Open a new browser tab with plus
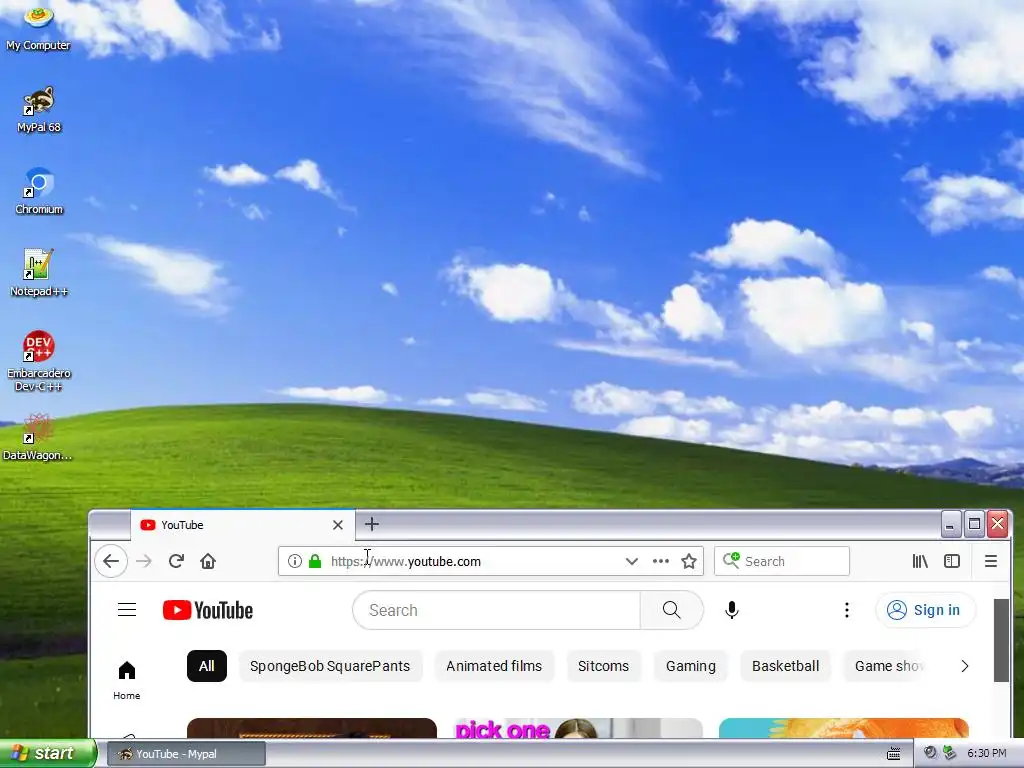The height and width of the screenshot is (768, 1024). [x=372, y=524]
